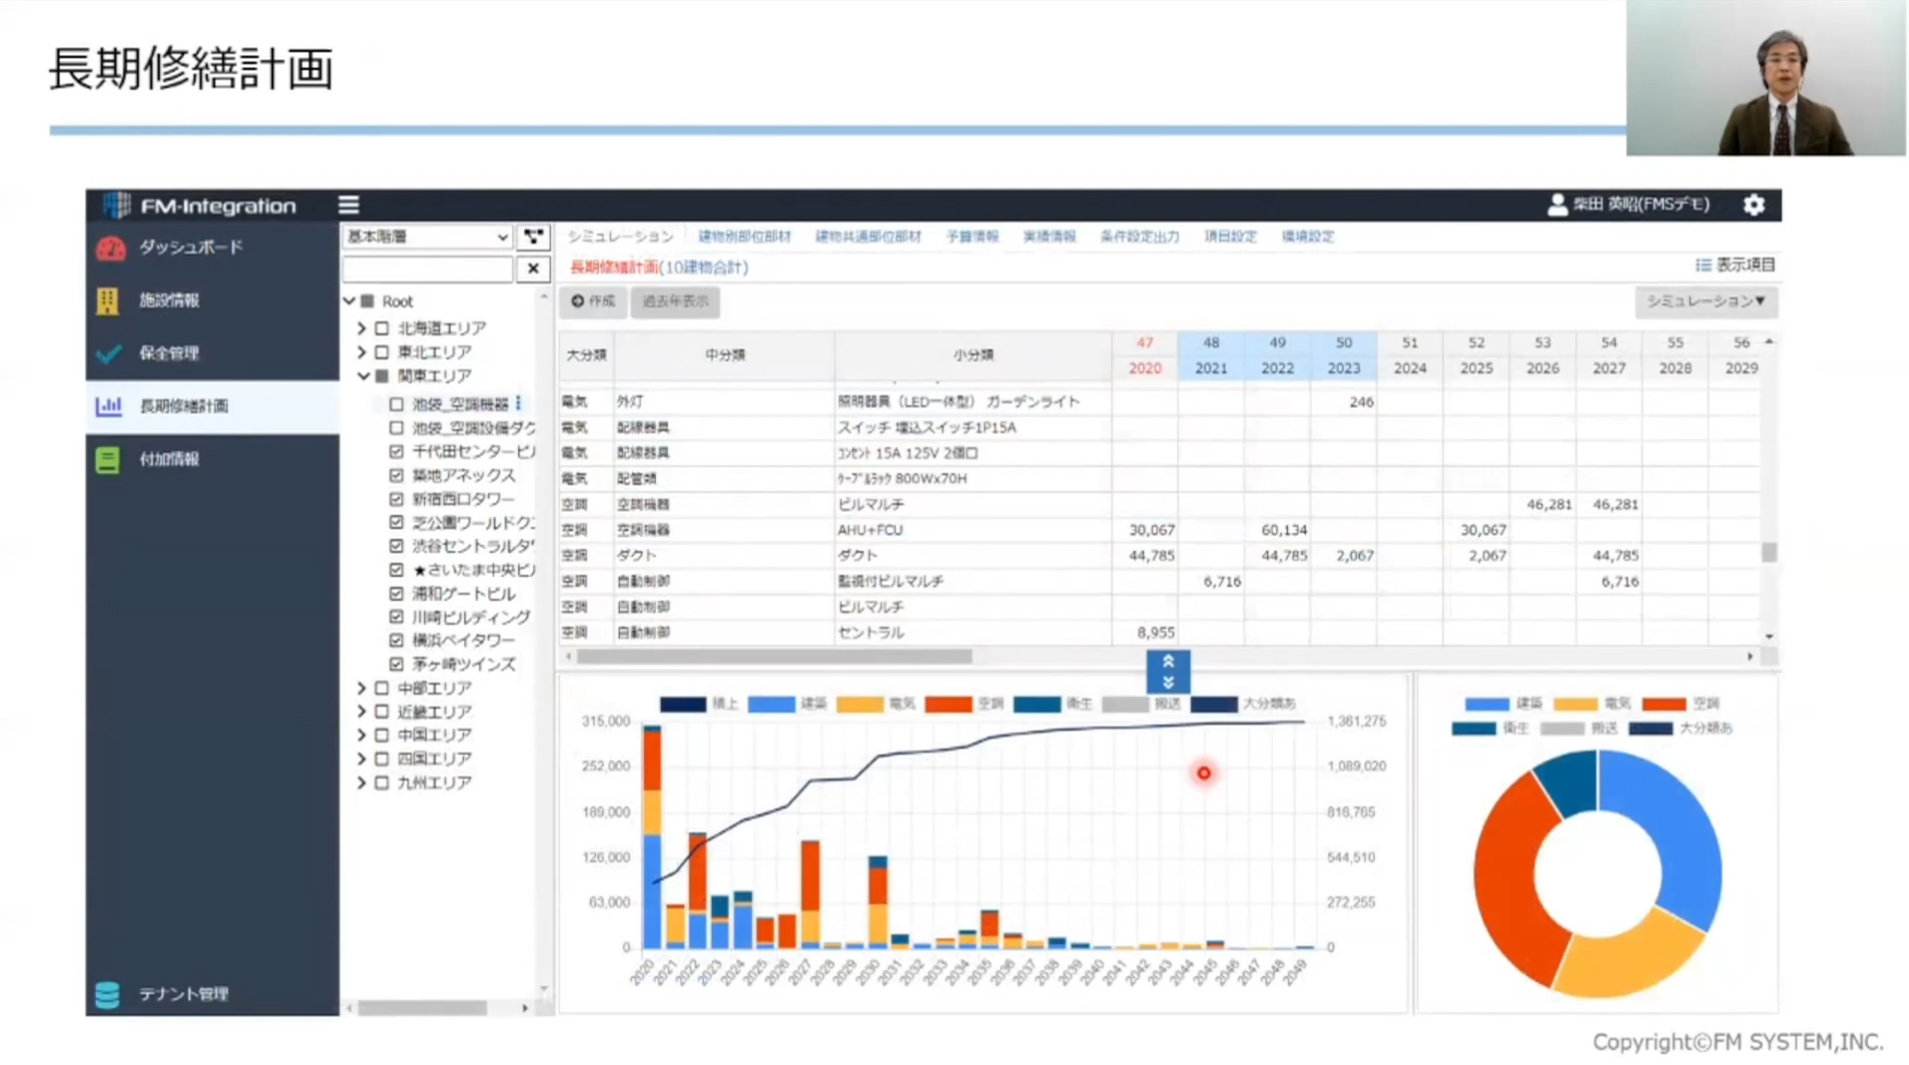
Task: Click the hierarchy tree structure icon
Action: click(x=534, y=237)
